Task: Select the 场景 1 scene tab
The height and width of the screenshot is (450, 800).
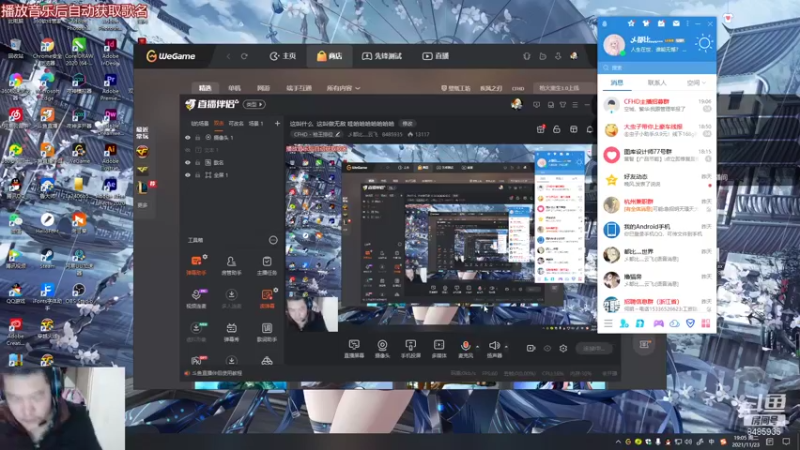Action: point(256,123)
